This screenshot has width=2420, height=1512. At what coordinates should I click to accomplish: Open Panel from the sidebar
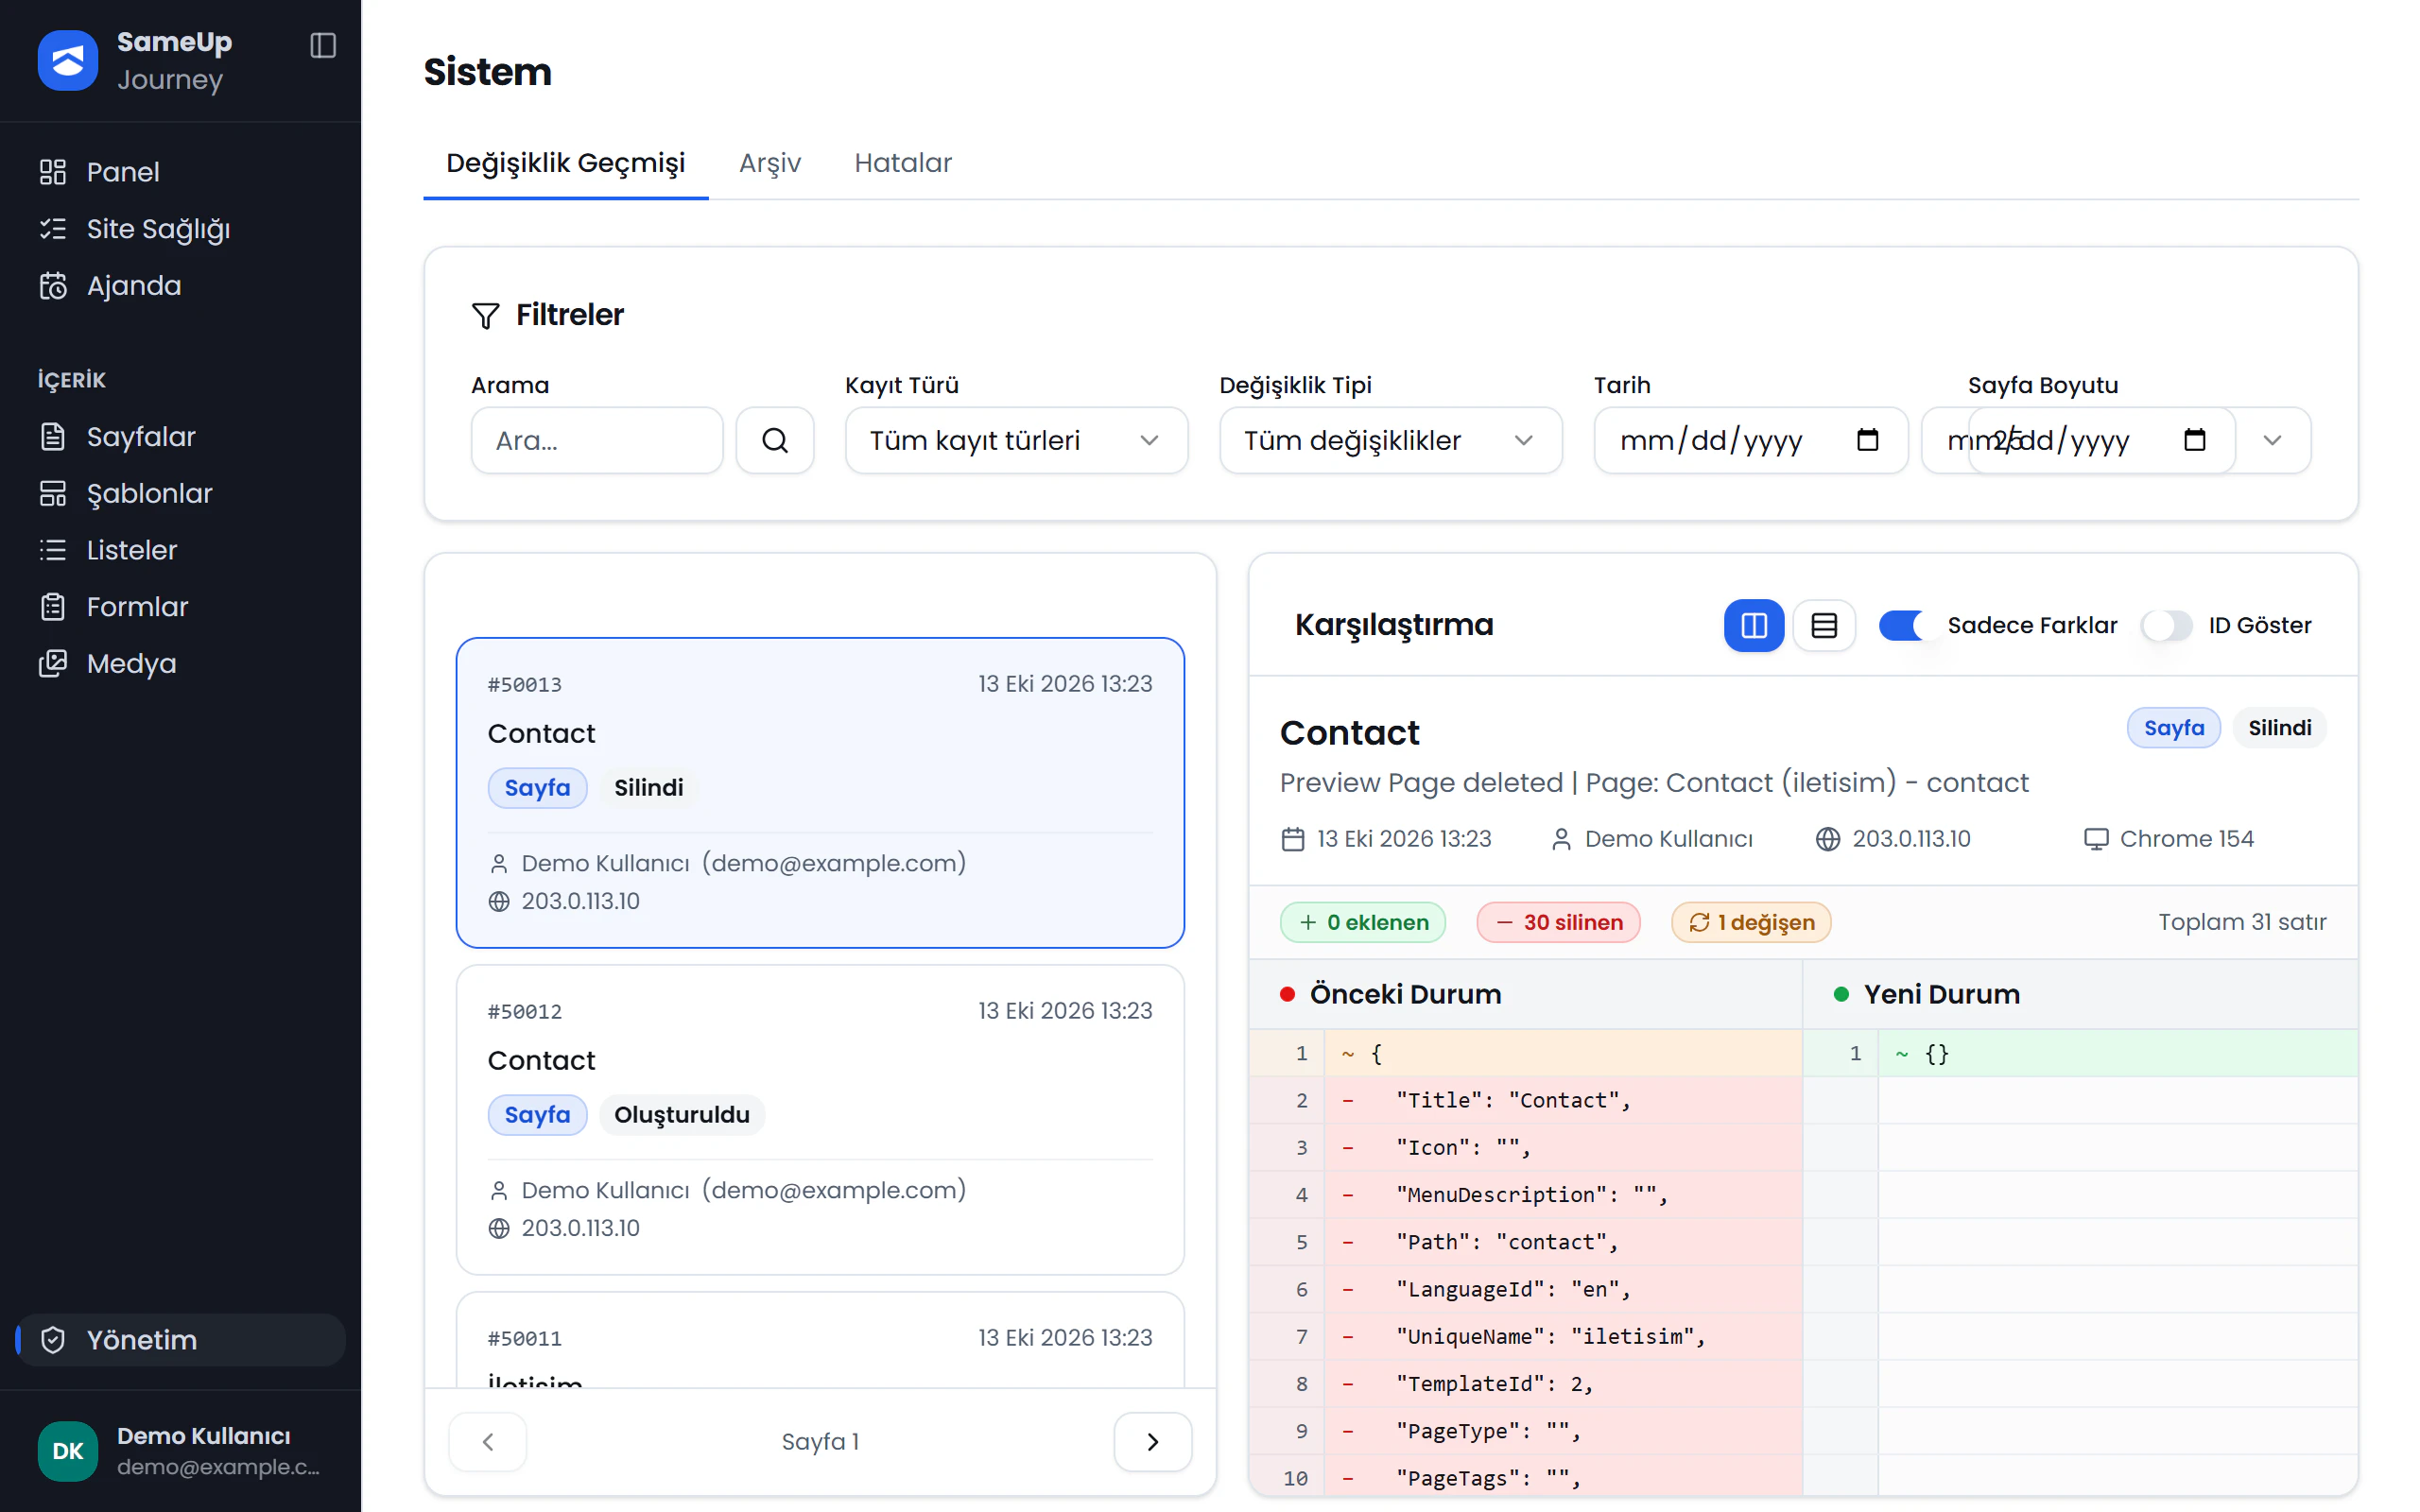180,172
